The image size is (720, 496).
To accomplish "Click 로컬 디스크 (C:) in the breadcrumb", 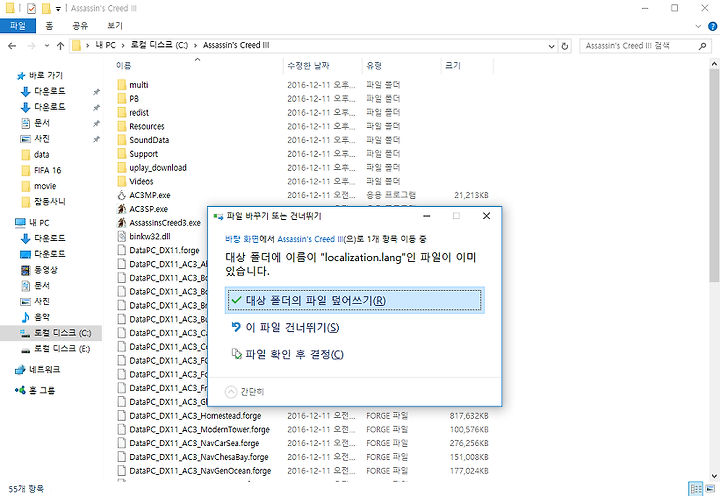I will pyautogui.click(x=159, y=45).
